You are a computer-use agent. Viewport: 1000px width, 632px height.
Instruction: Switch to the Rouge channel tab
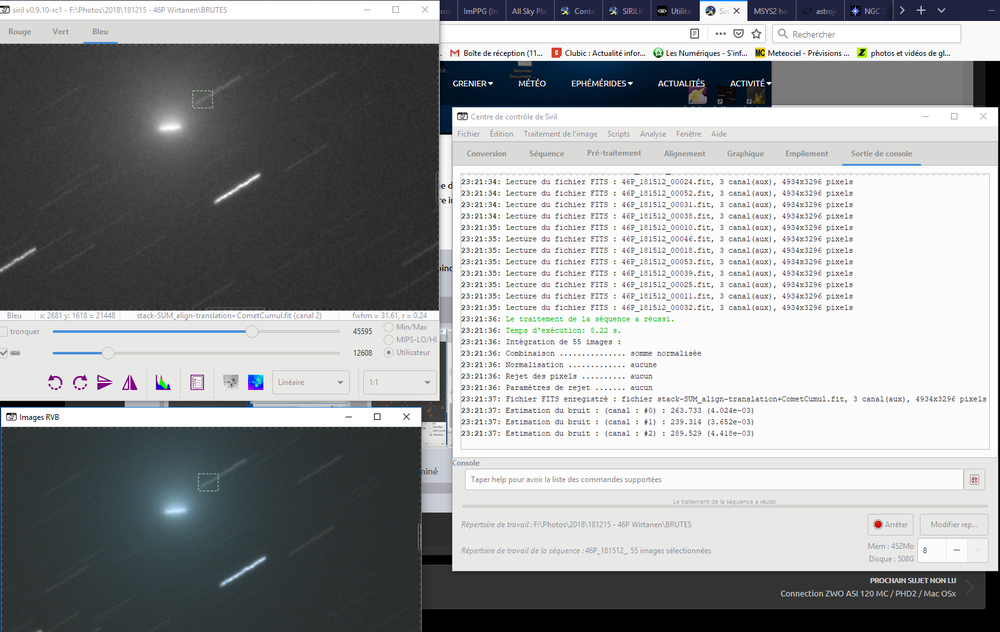pyautogui.click(x=20, y=31)
